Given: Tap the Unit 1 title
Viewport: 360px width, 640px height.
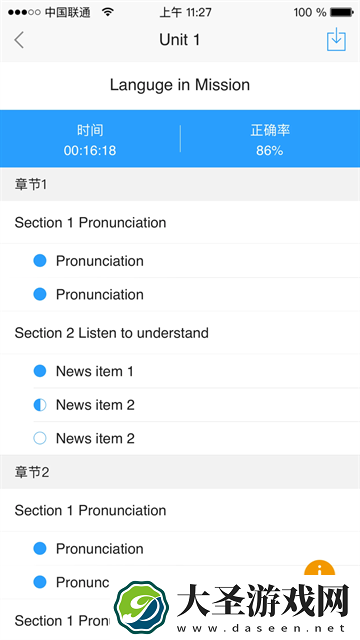Looking at the screenshot, I should 180,40.
